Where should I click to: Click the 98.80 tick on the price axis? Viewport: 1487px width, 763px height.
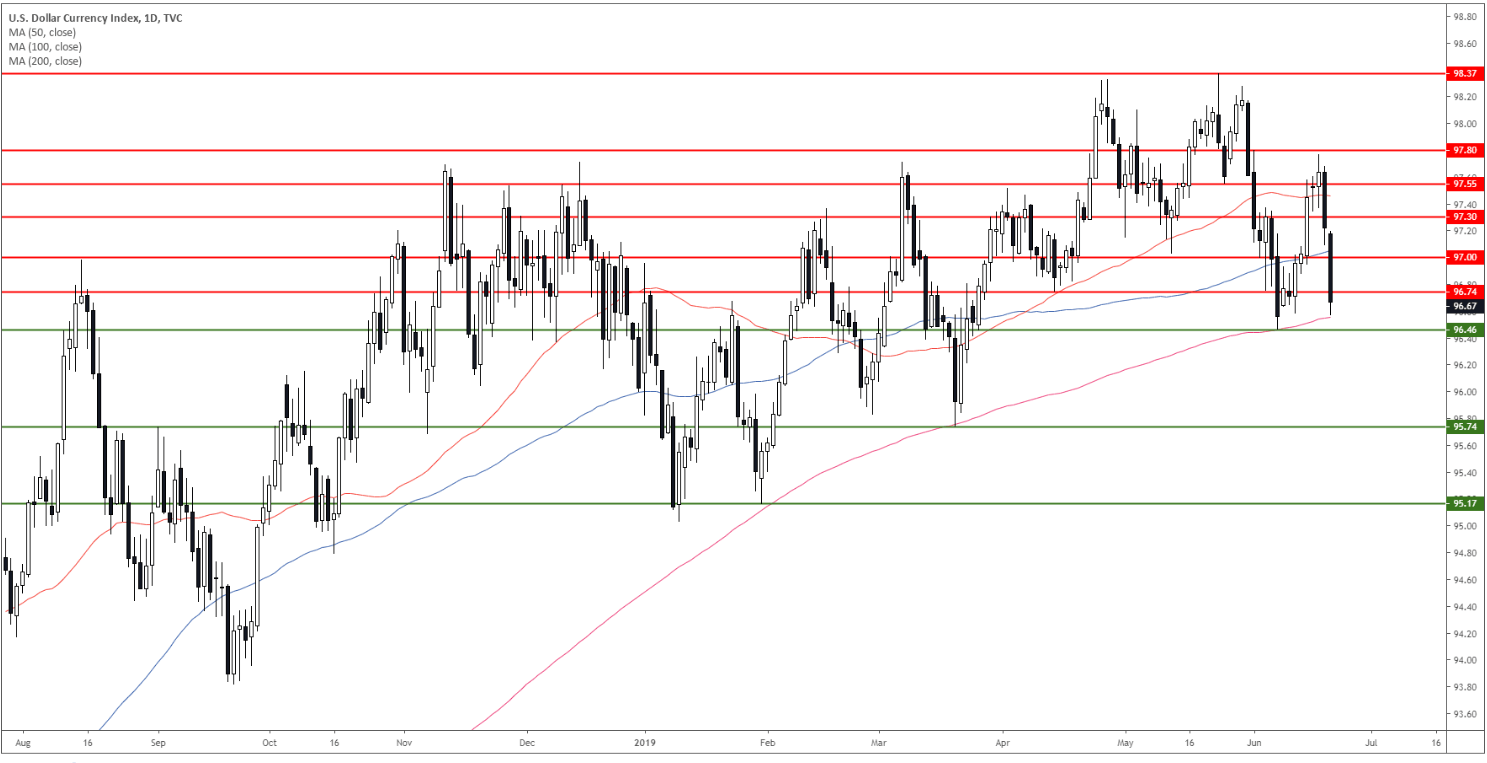coord(1464,17)
